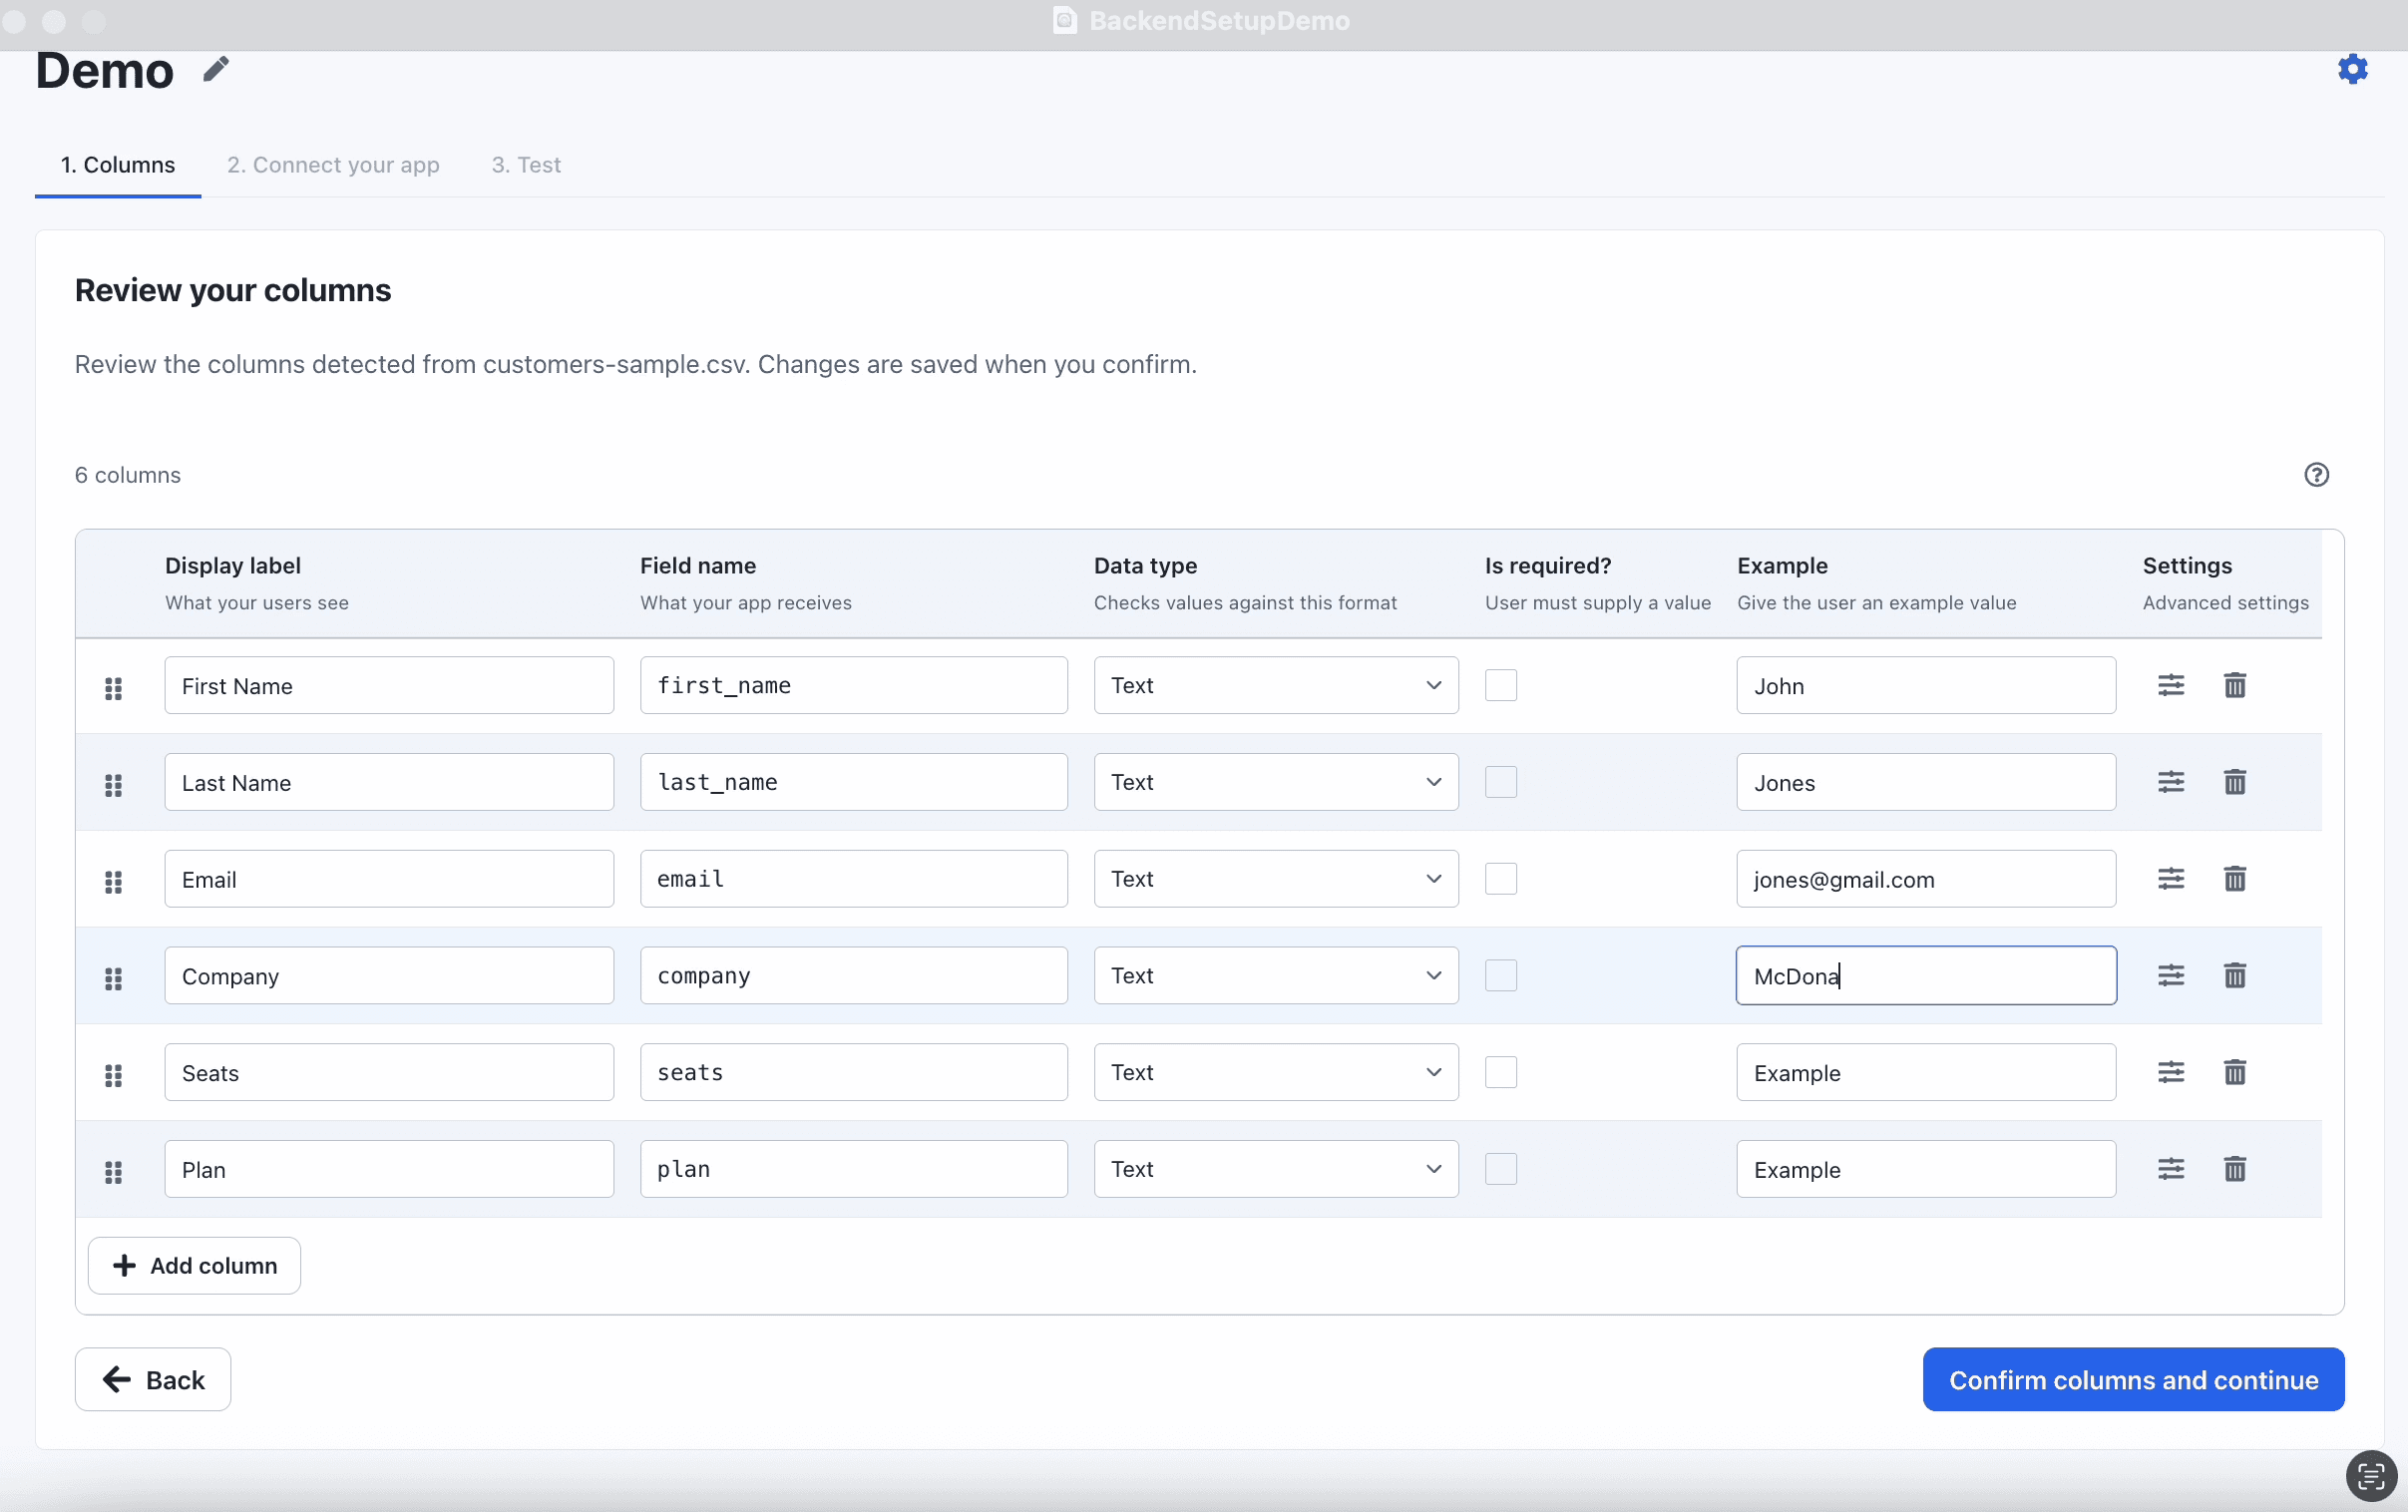Click the Plan example value field
Image resolution: width=2408 pixels, height=1512 pixels.
(1926, 1169)
